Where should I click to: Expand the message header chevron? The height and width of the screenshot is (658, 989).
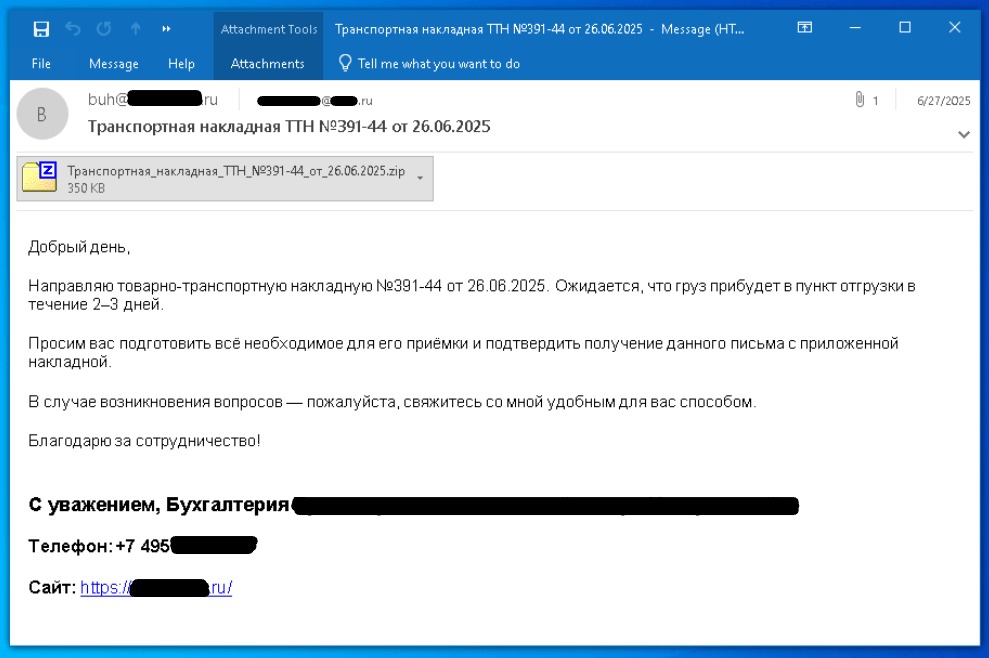(x=964, y=134)
